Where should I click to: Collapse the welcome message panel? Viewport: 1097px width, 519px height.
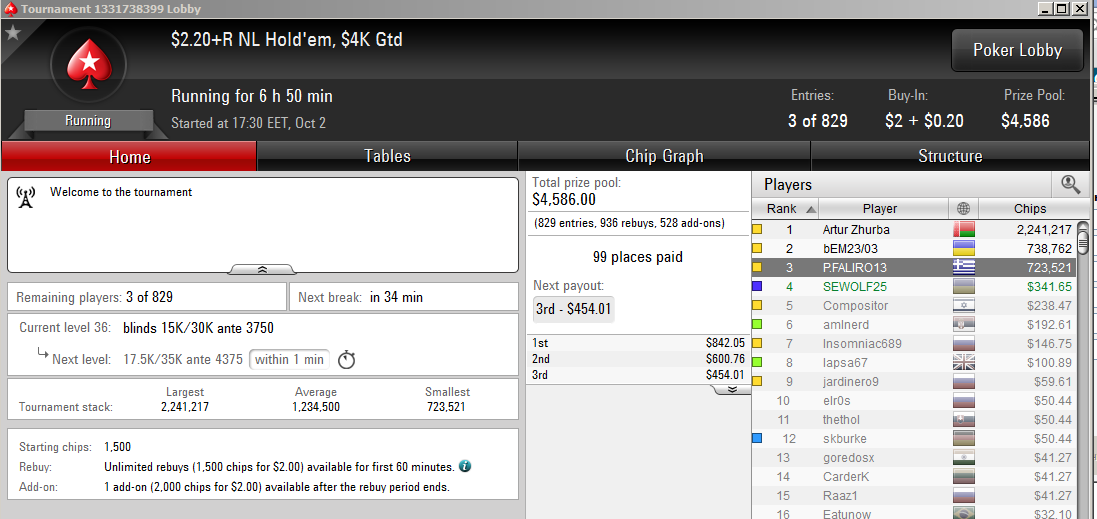(x=263, y=269)
